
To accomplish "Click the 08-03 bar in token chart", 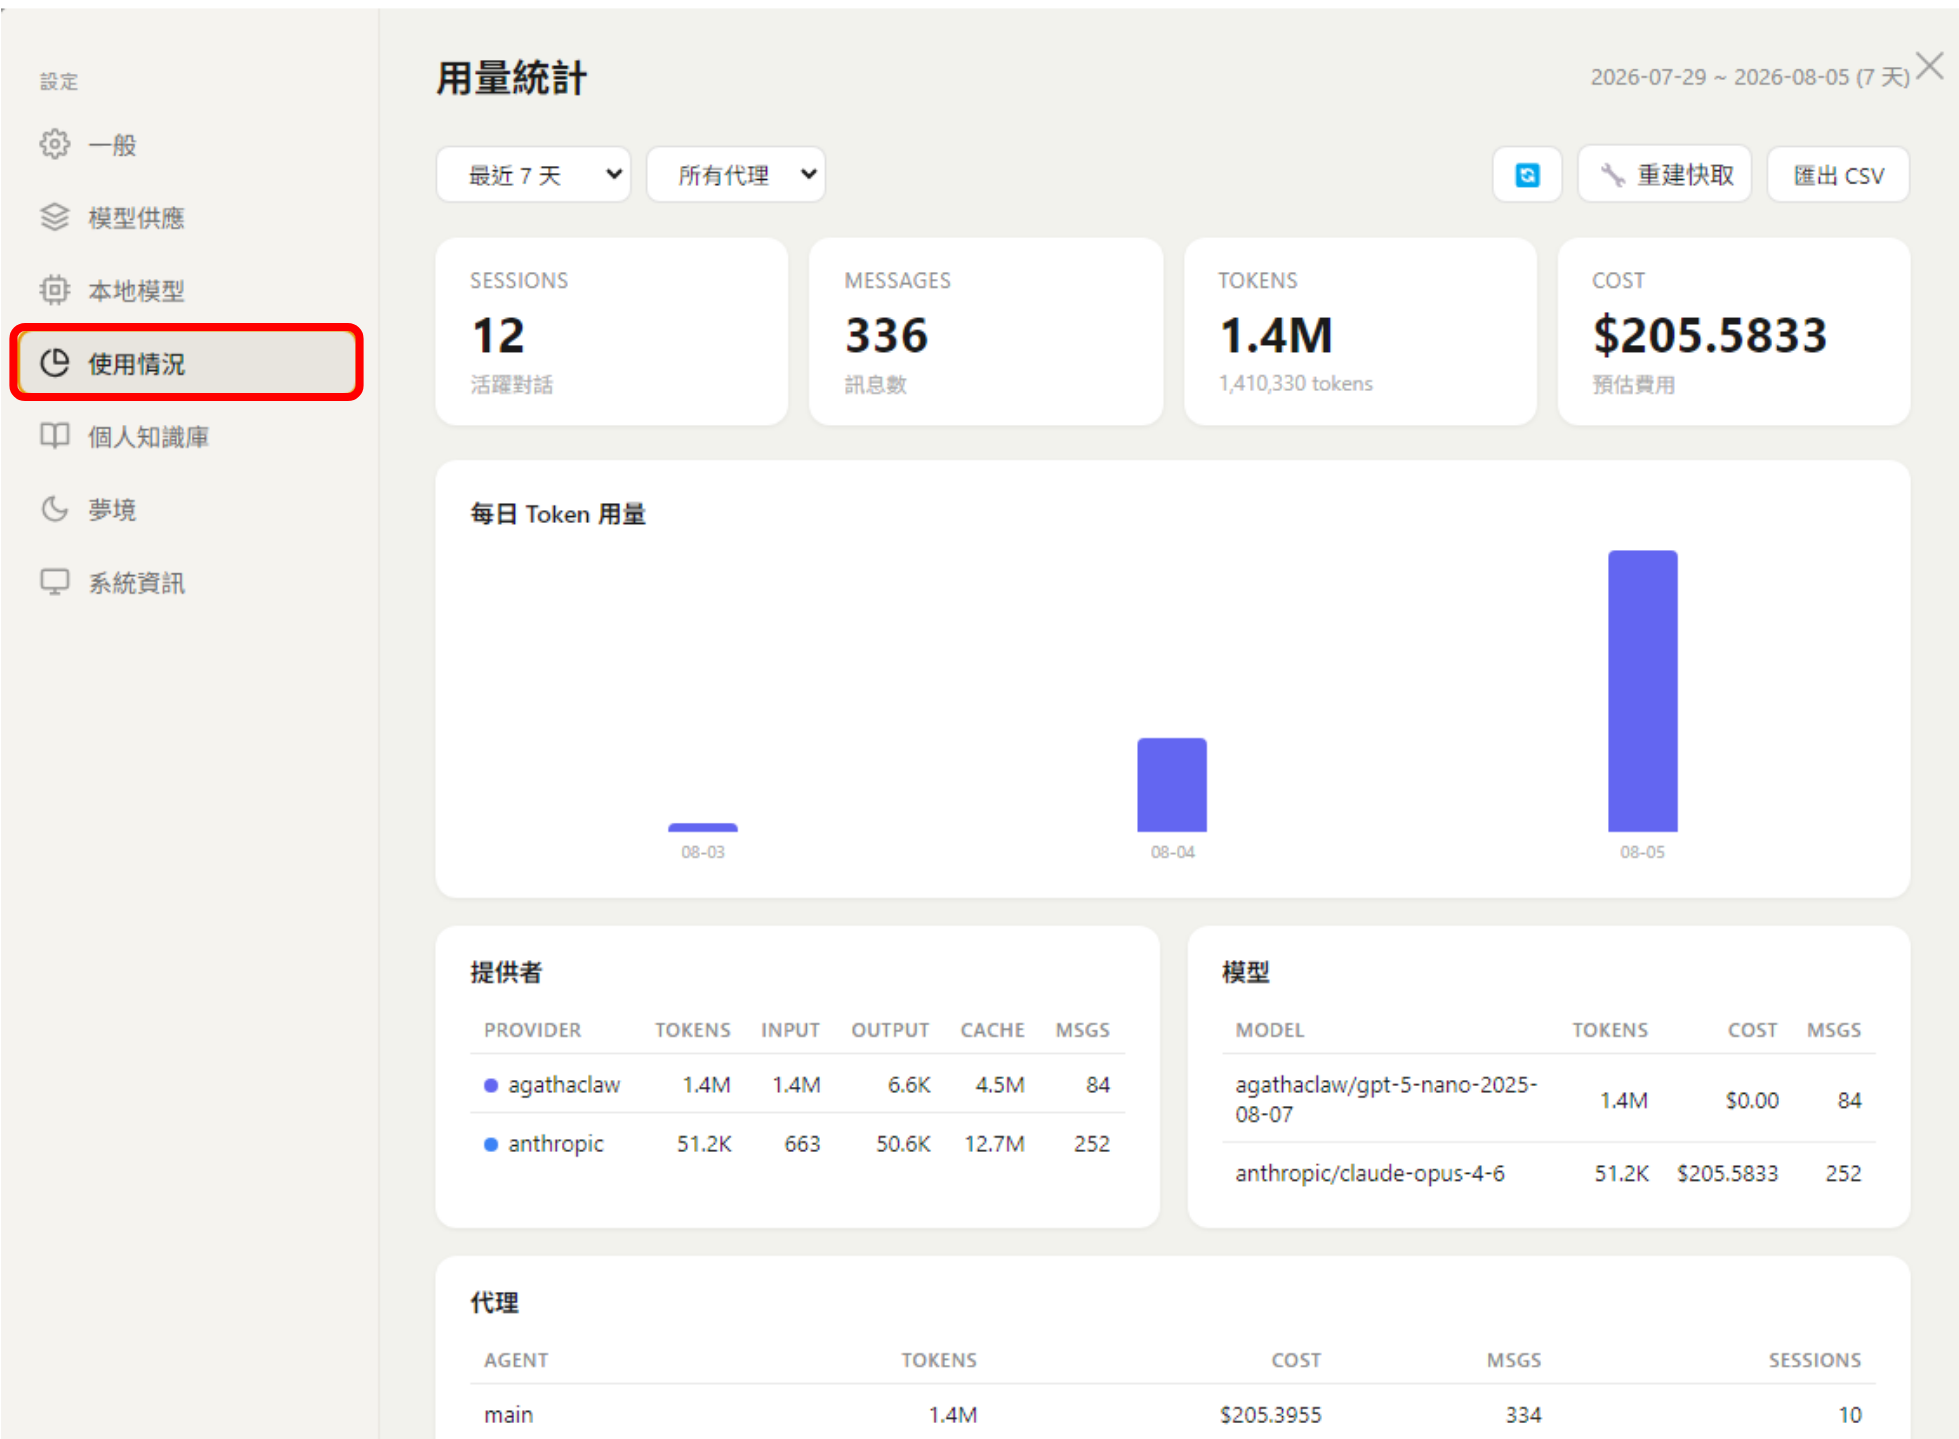I will click(703, 827).
